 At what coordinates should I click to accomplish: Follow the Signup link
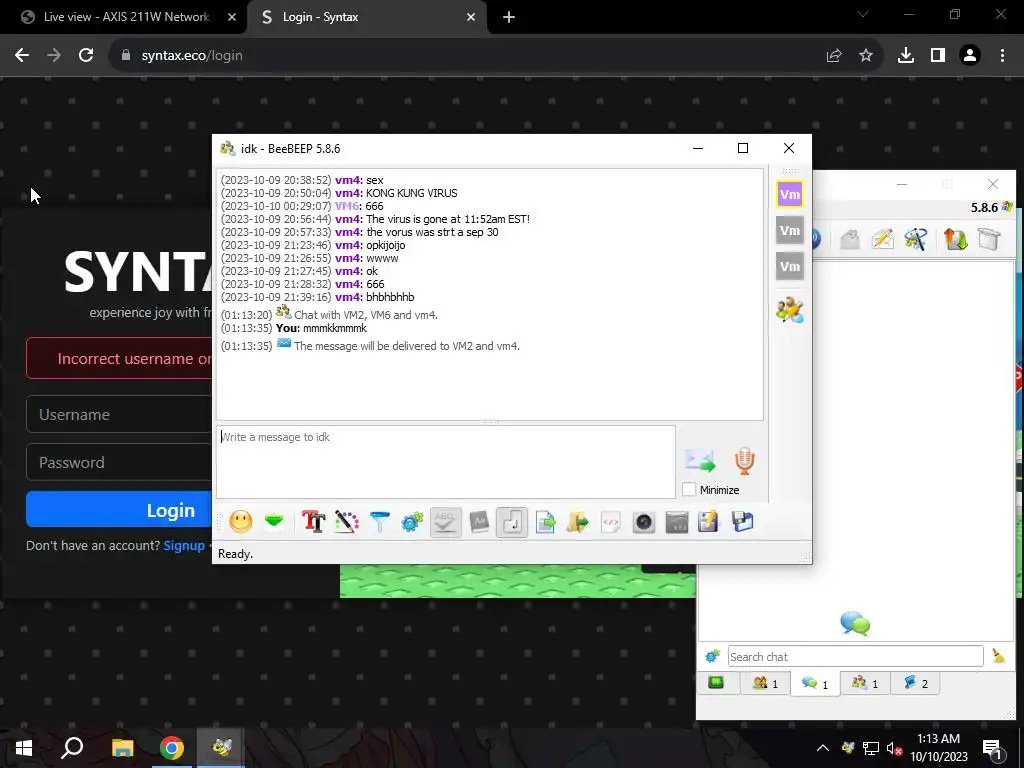click(184, 545)
